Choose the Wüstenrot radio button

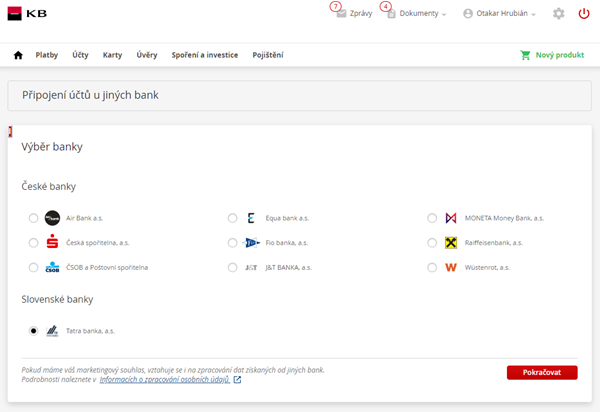point(432,267)
